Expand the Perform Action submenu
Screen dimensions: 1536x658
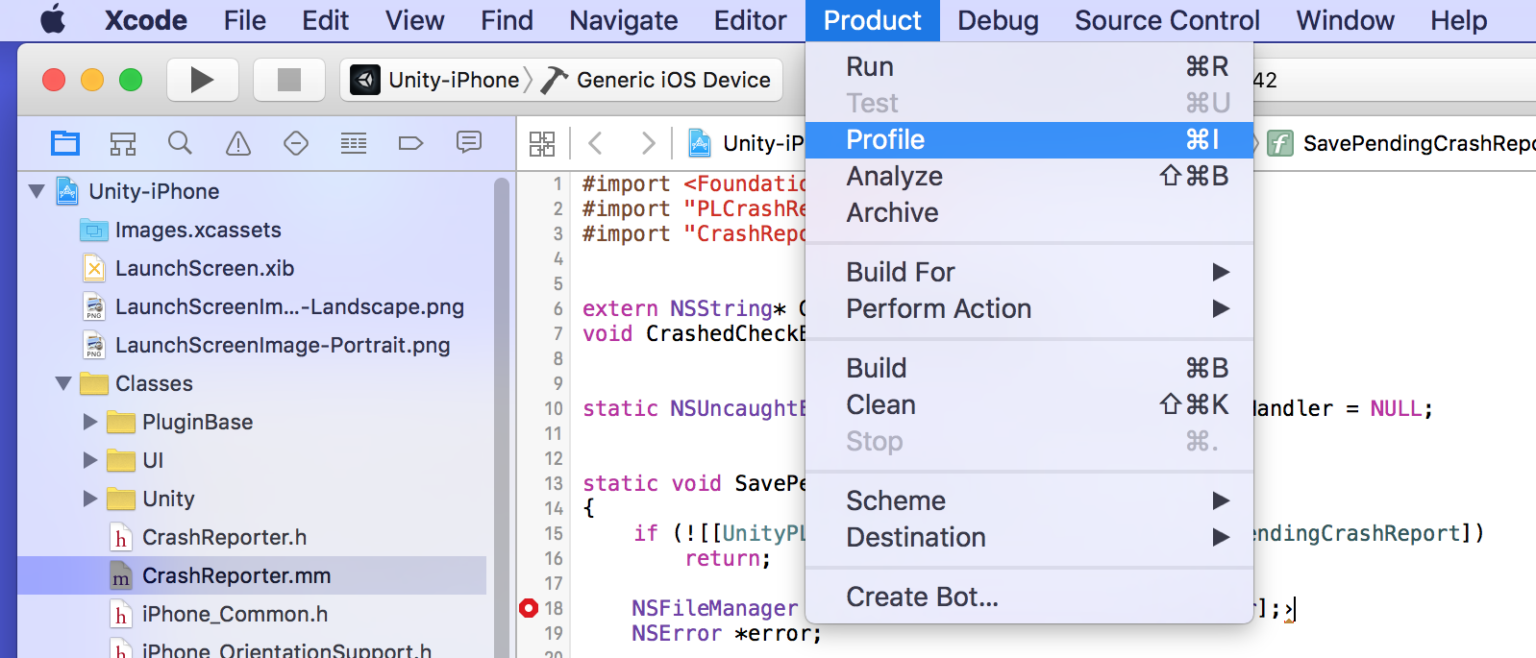click(1029, 309)
